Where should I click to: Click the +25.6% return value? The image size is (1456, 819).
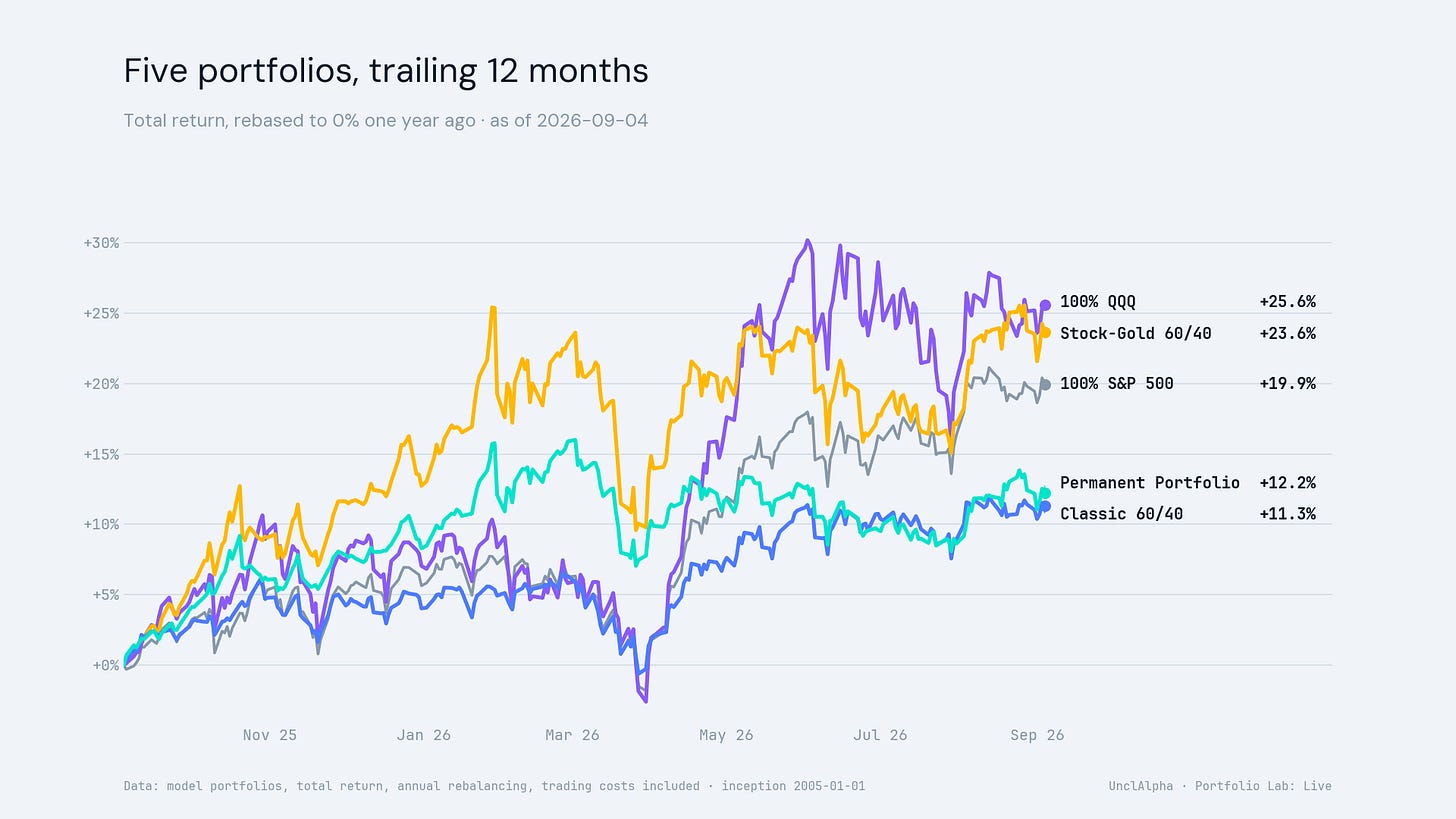(1287, 302)
